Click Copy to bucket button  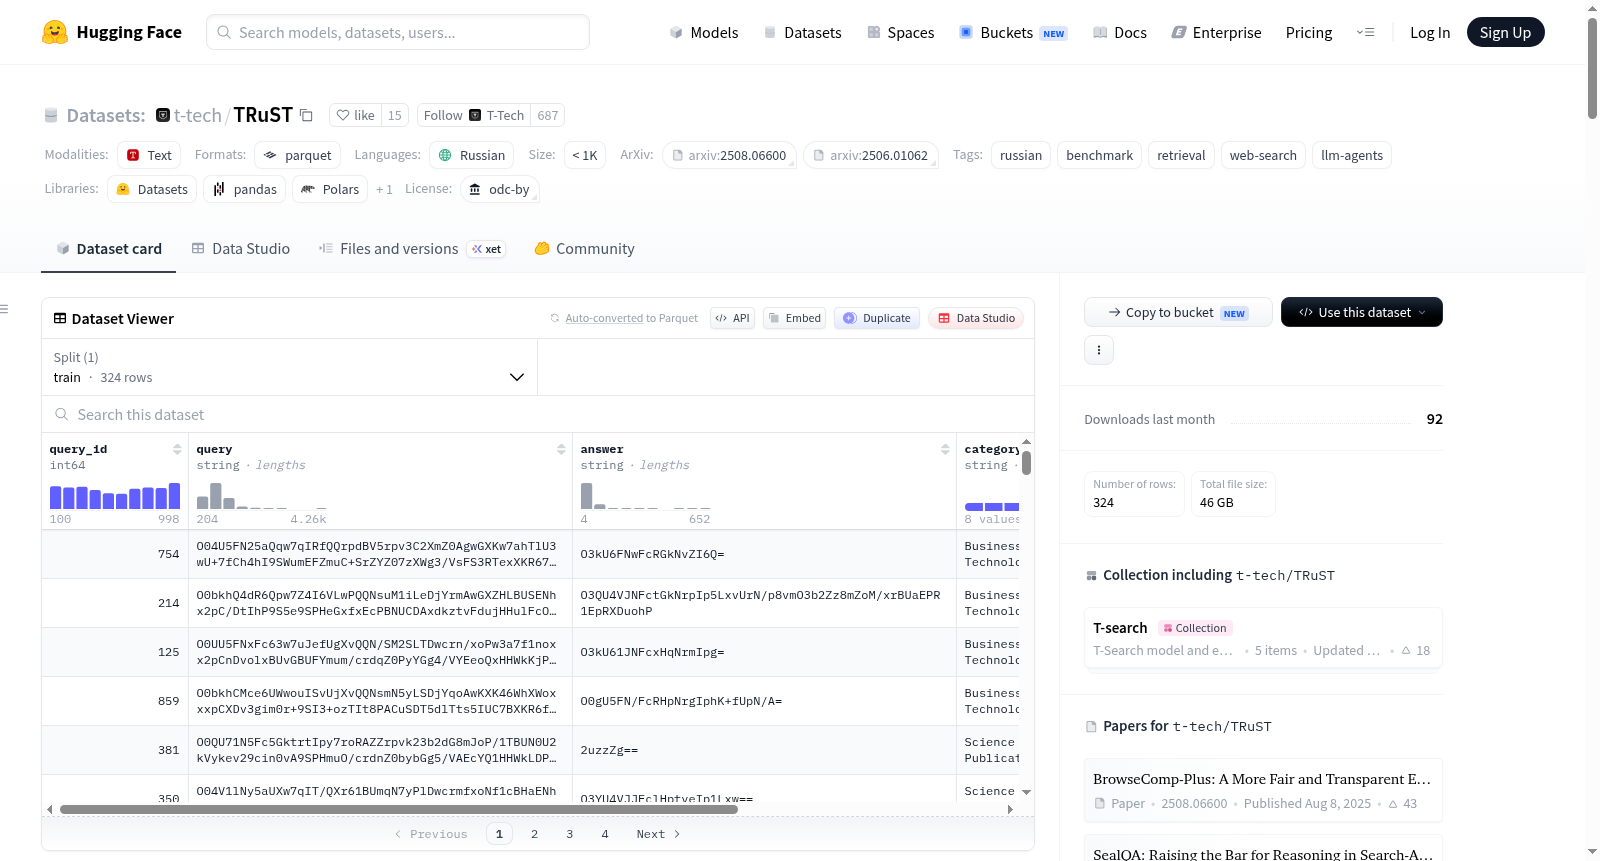click(1178, 312)
